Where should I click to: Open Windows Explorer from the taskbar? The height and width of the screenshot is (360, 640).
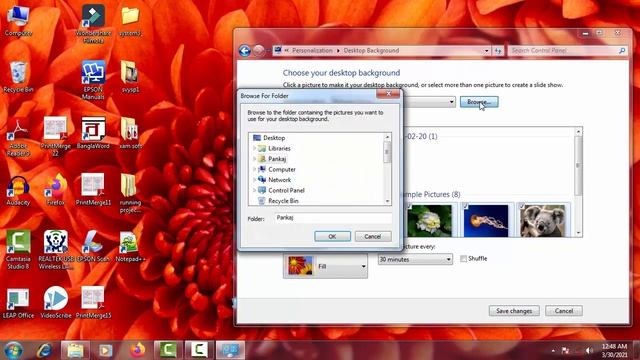click(x=75, y=350)
